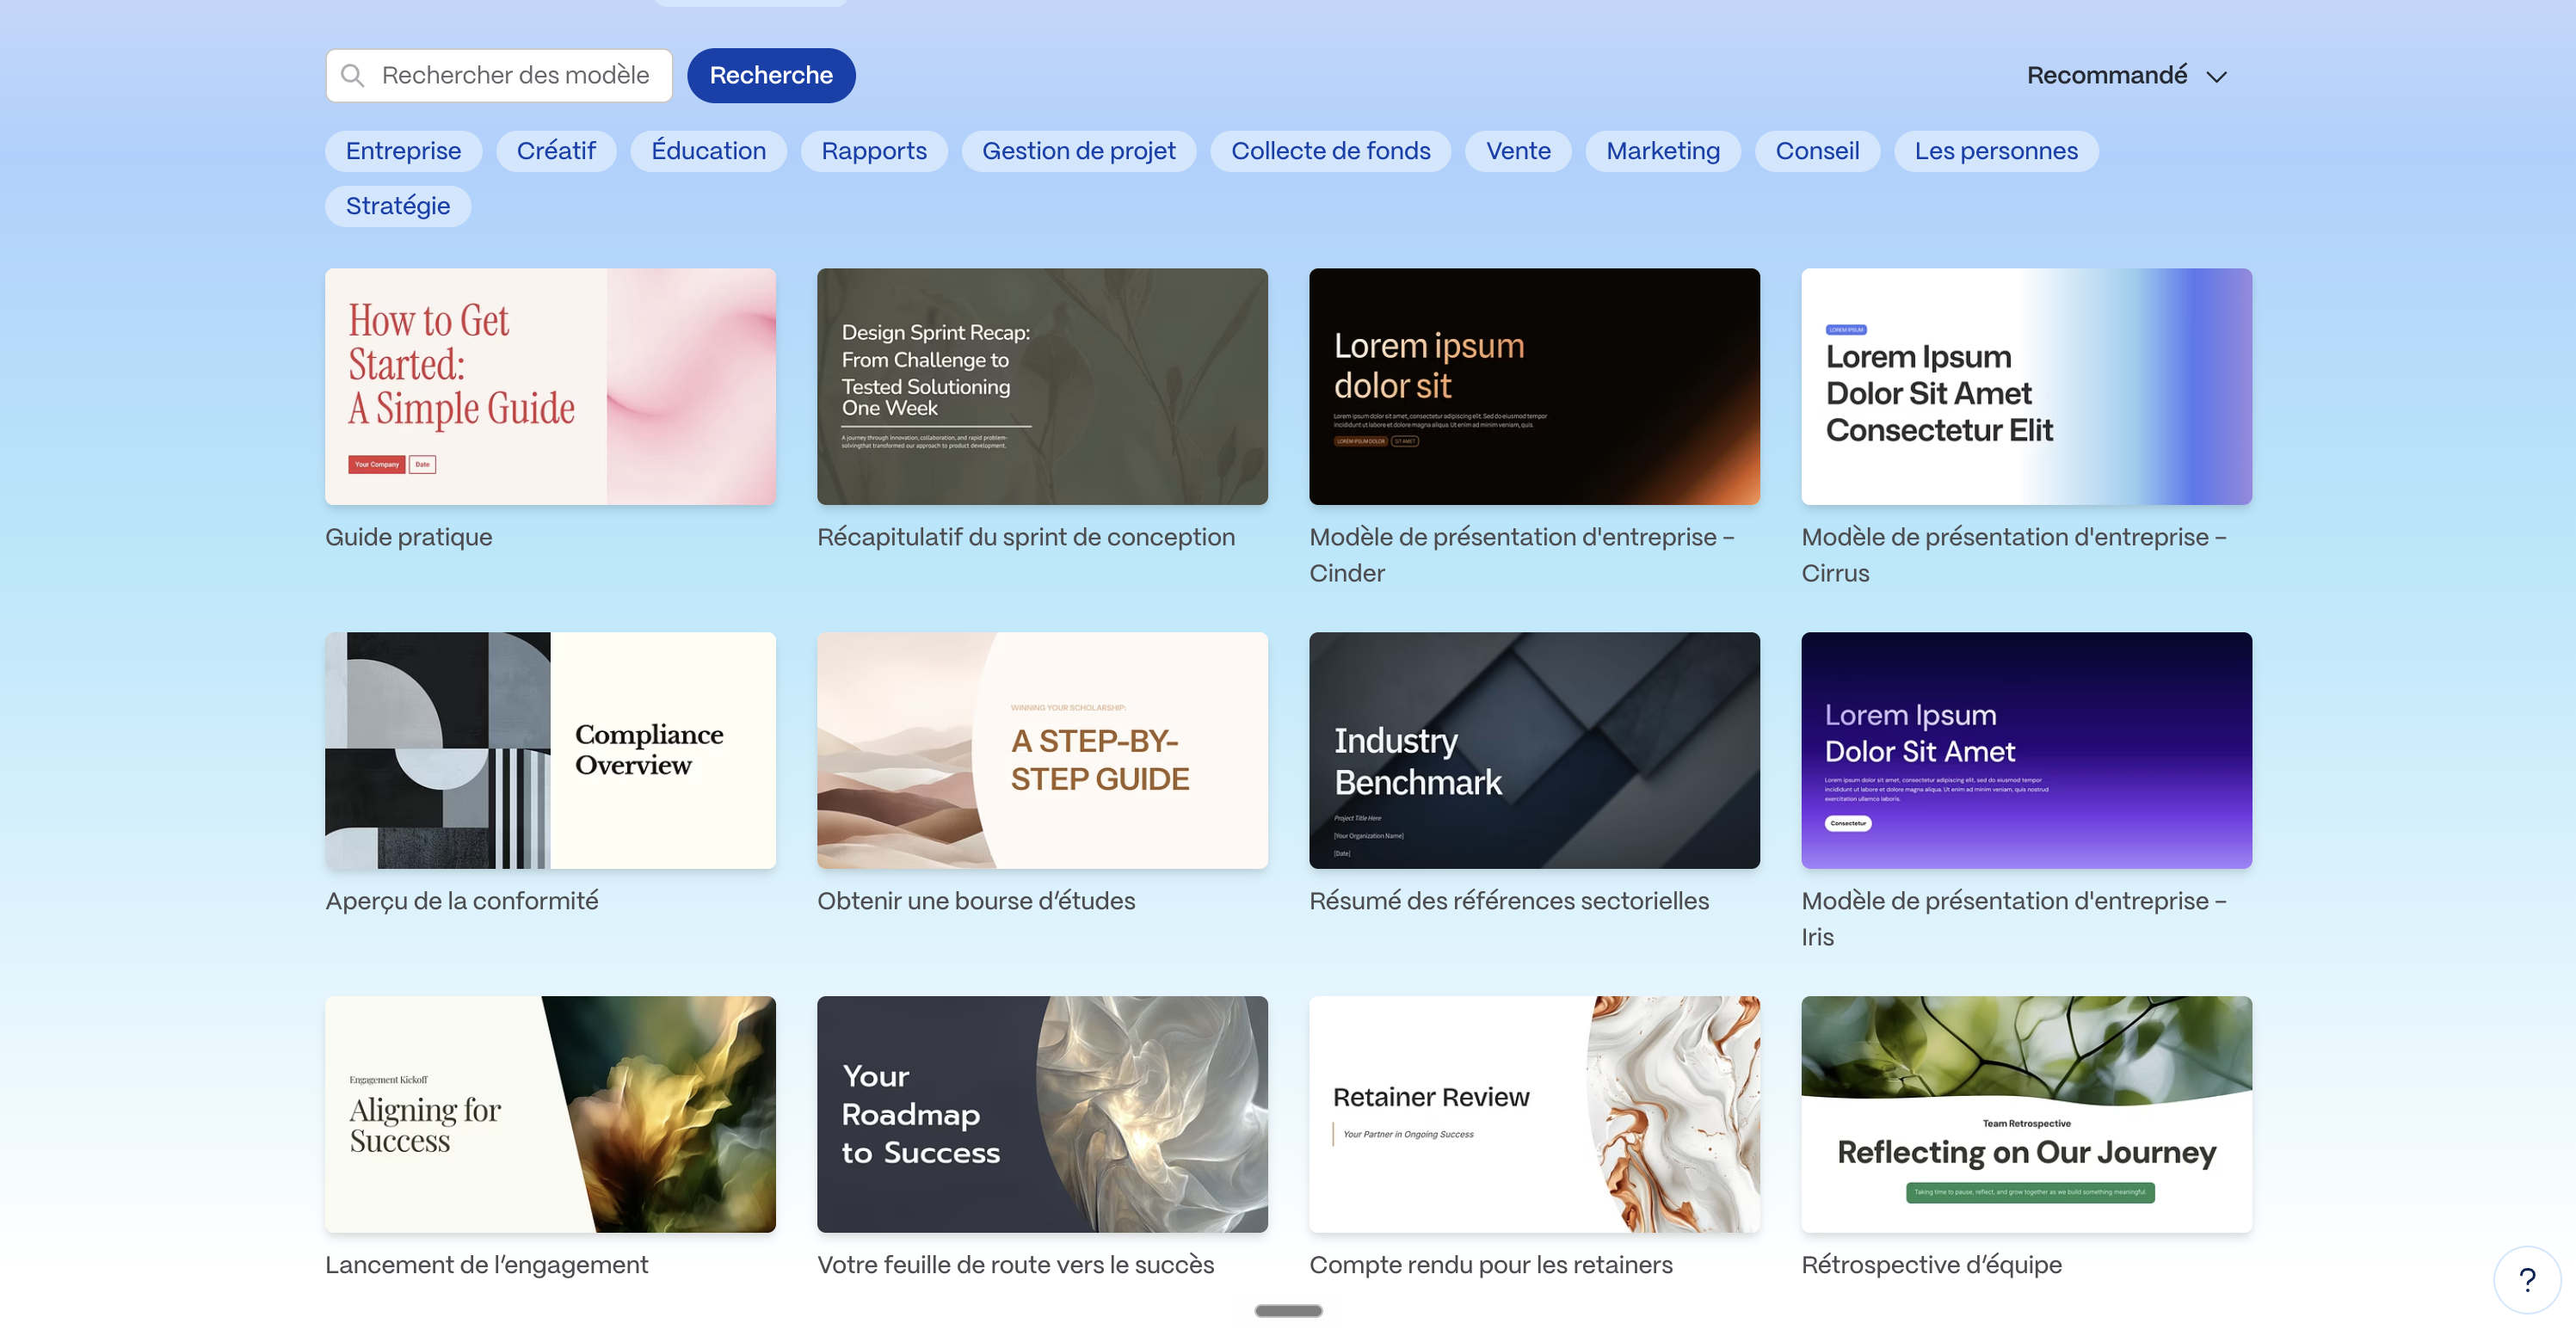Open the Compliance Overview template thumbnail
The width and height of the screenshot is (2576, 1342).
(x=550, y=750)
